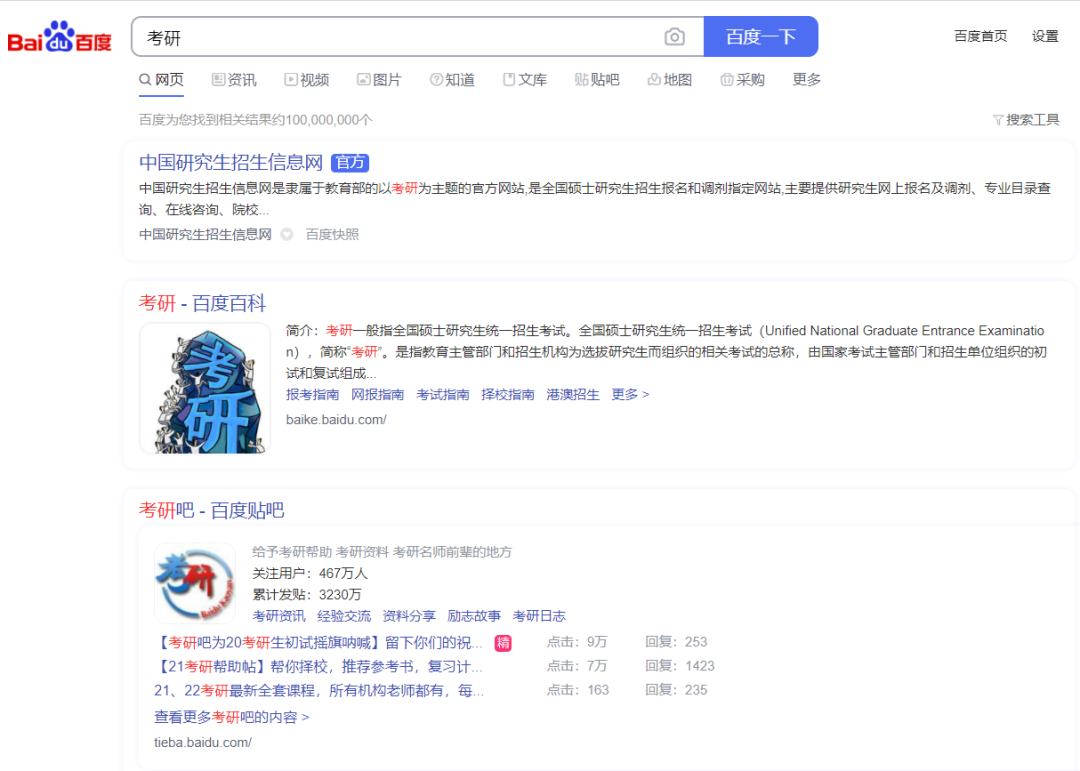Click the 回复: 253 count
This screenshot has width=1080, height=771.
676,642
